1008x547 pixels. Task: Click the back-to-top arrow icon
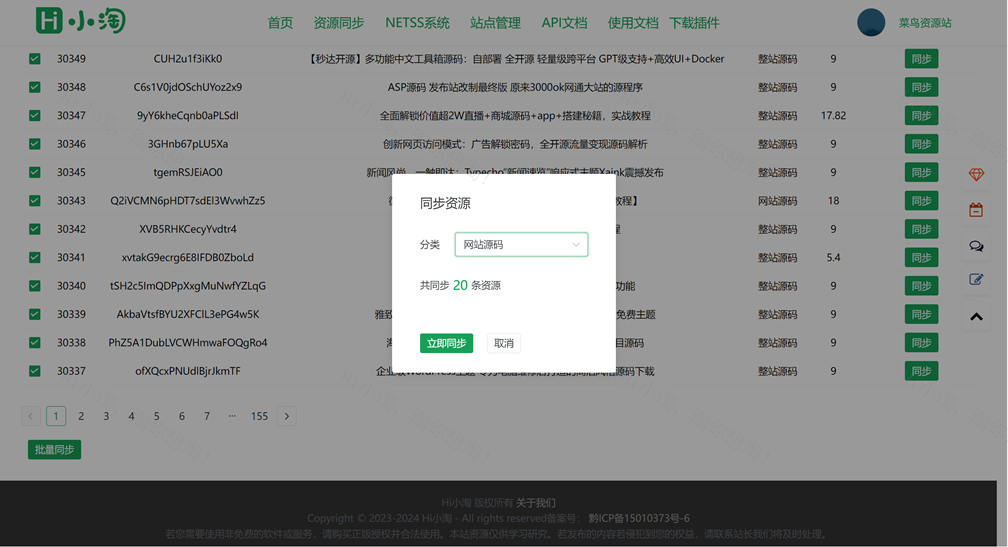(976, 317)
